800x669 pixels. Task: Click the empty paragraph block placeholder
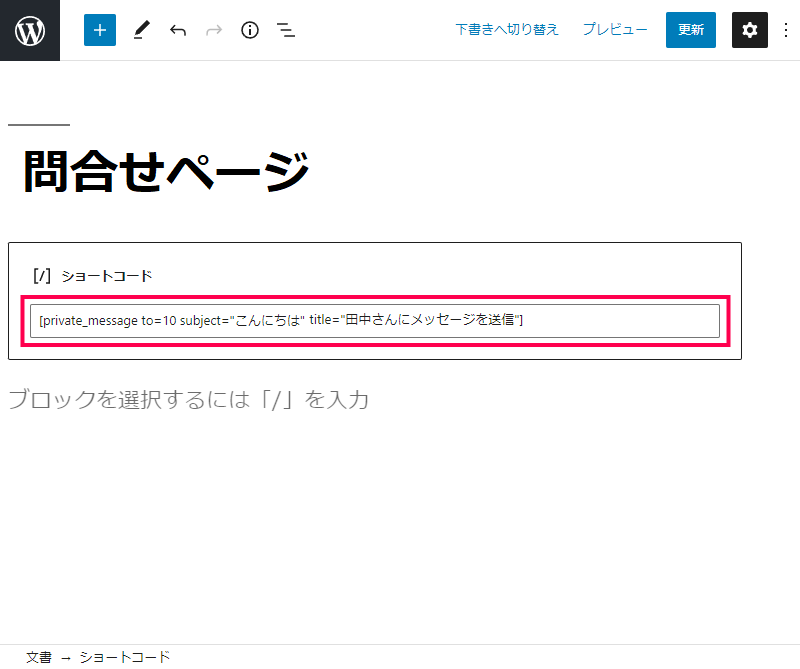coord(188,399)
